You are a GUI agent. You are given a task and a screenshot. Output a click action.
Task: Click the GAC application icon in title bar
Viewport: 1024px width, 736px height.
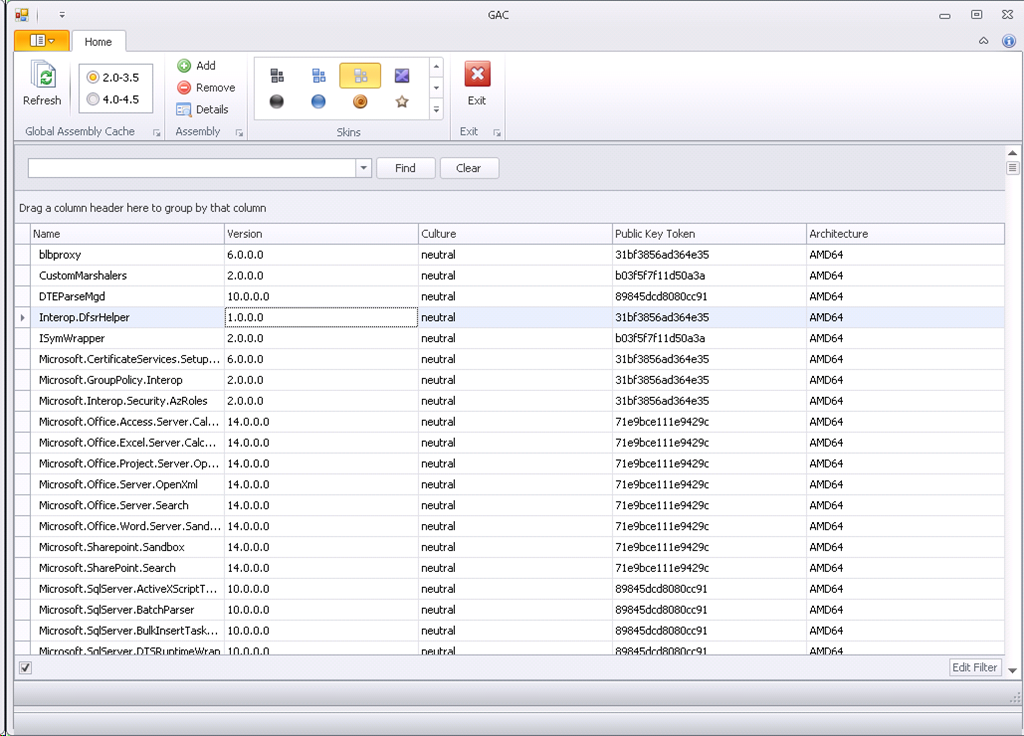pos(22,14)
